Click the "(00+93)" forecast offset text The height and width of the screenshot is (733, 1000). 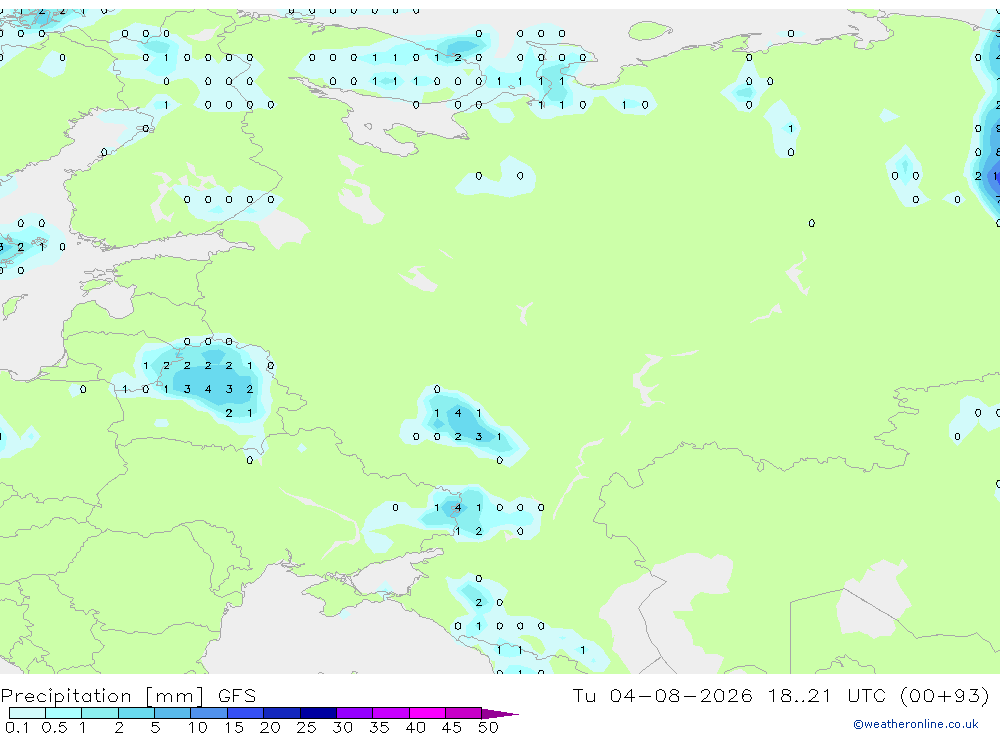click(x=945, y=695)
